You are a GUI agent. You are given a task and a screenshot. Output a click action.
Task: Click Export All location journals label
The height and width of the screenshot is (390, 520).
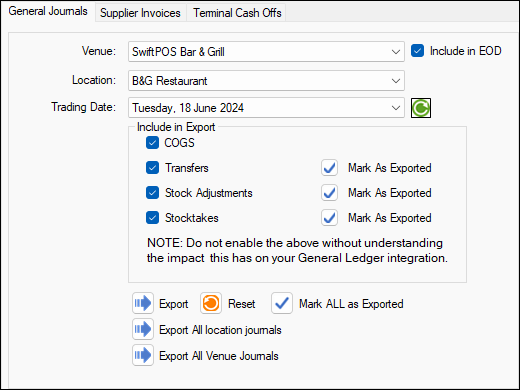[x=220, y=330]
